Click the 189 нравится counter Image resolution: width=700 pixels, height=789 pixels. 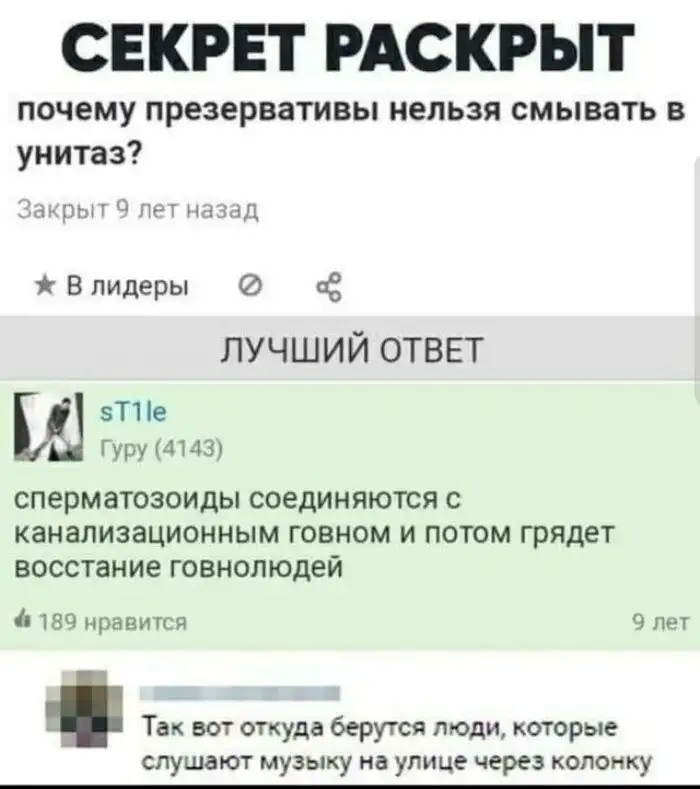click(x=103, y=622)
